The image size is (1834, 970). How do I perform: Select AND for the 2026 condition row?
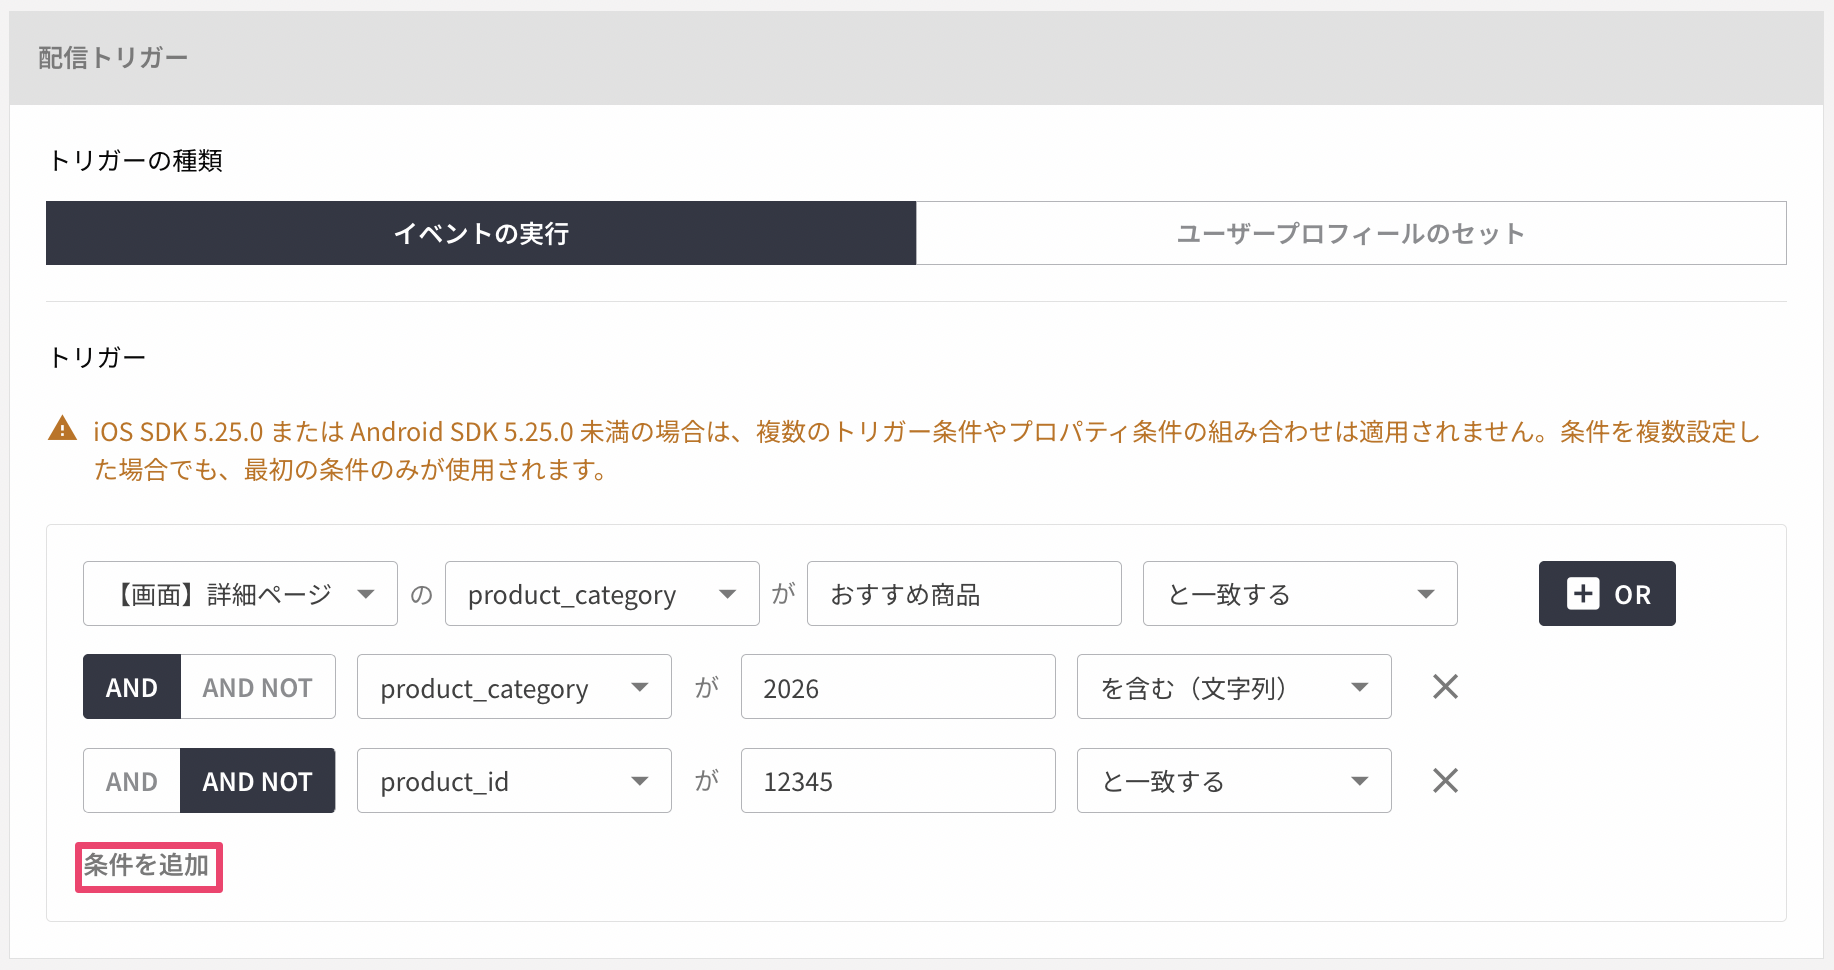(x=132, y=687)
